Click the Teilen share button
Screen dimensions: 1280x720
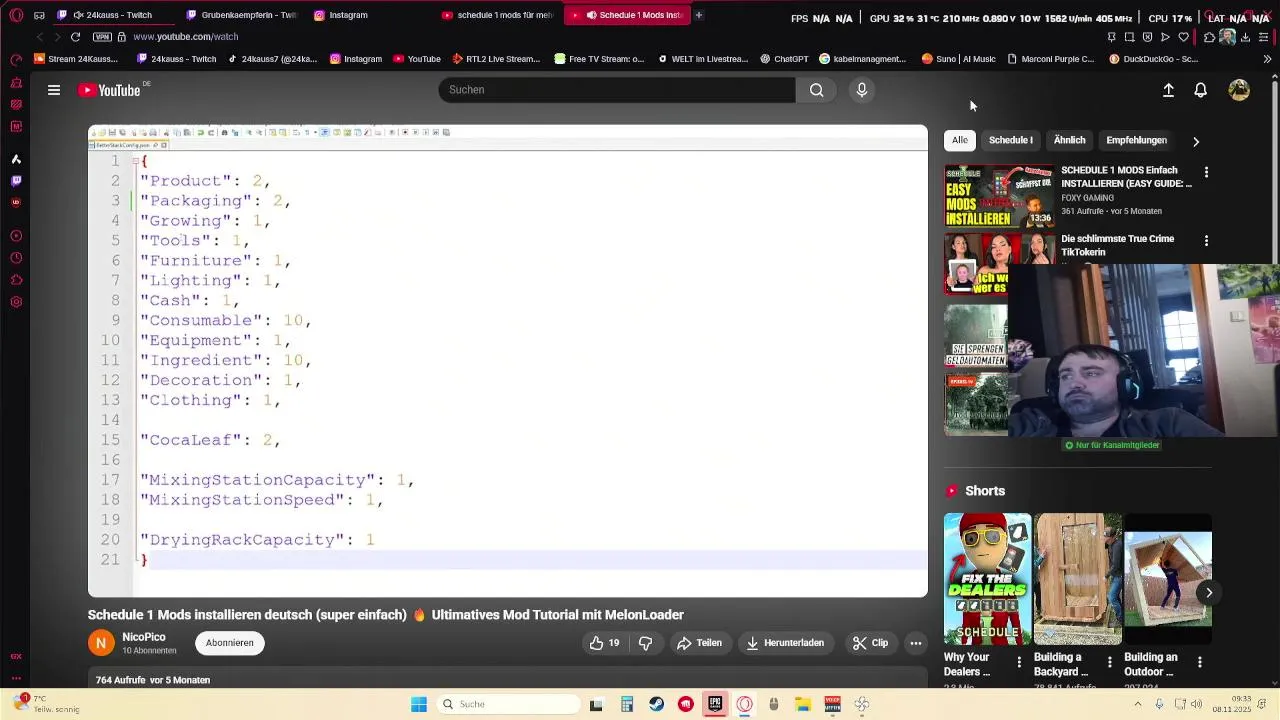(x=699, y=643)
